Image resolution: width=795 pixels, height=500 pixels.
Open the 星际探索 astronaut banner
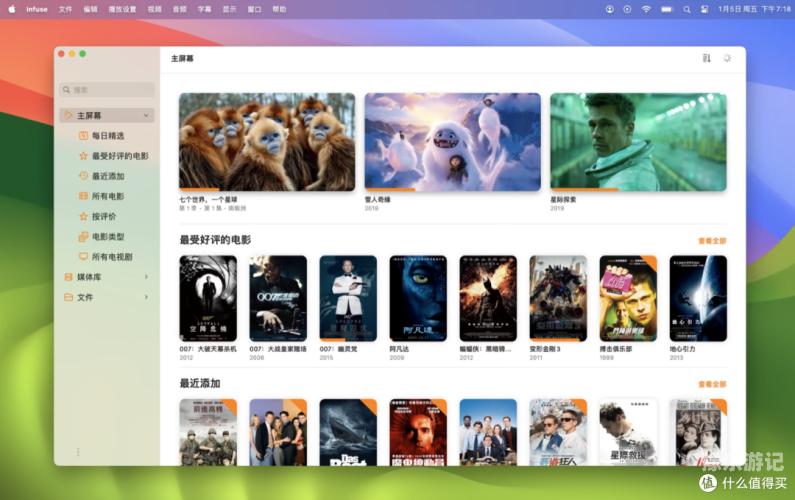638,142
